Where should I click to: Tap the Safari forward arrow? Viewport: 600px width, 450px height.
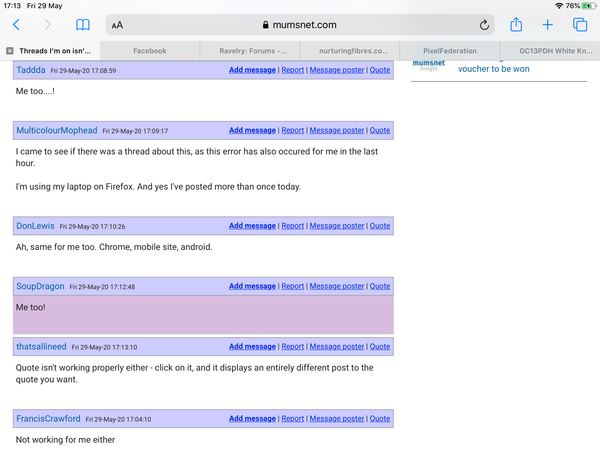47,25
